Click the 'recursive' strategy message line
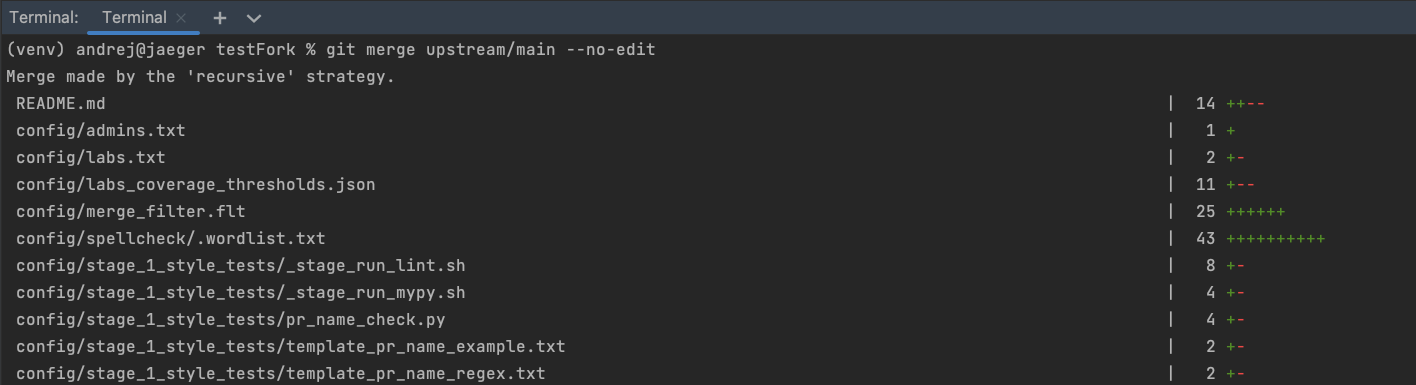 (x=201, y=76)
